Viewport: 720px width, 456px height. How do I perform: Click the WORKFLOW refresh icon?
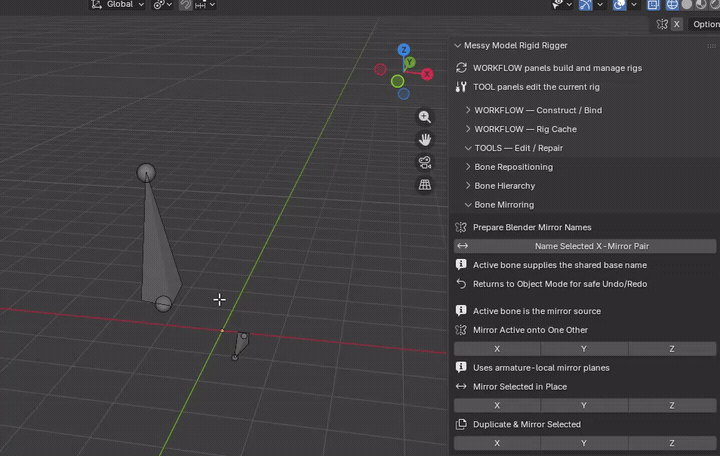pos(461,68)
